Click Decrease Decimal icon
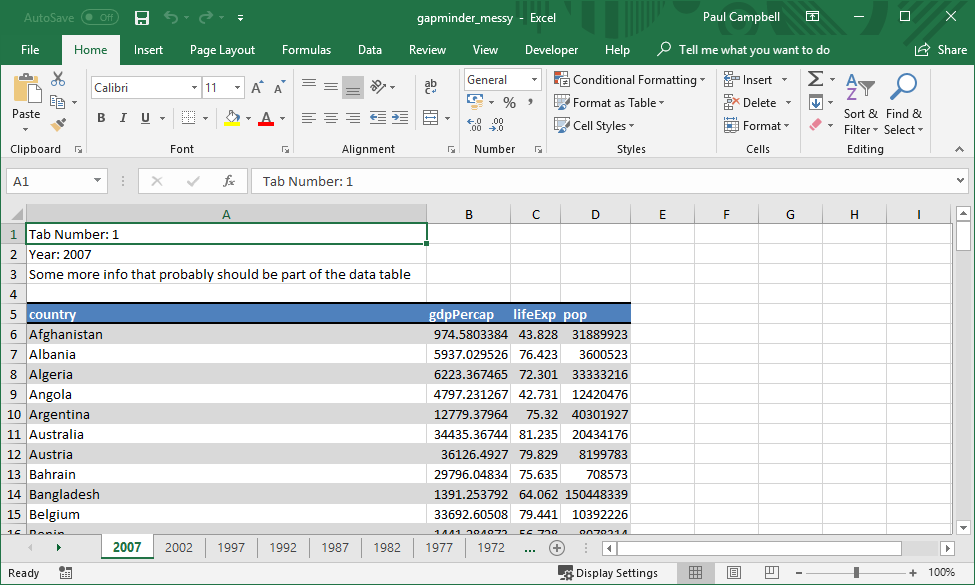The image size is (975, 585). click(x=496, y=125)
